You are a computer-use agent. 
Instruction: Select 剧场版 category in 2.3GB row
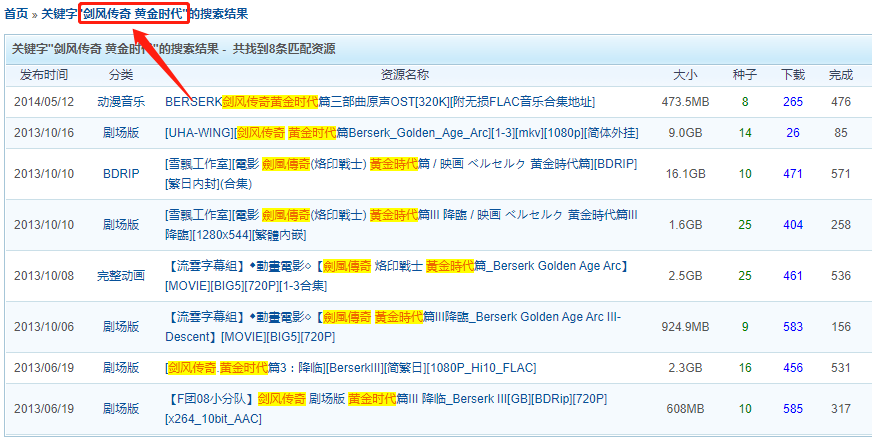pyautogui.click(x=121, y=368)
